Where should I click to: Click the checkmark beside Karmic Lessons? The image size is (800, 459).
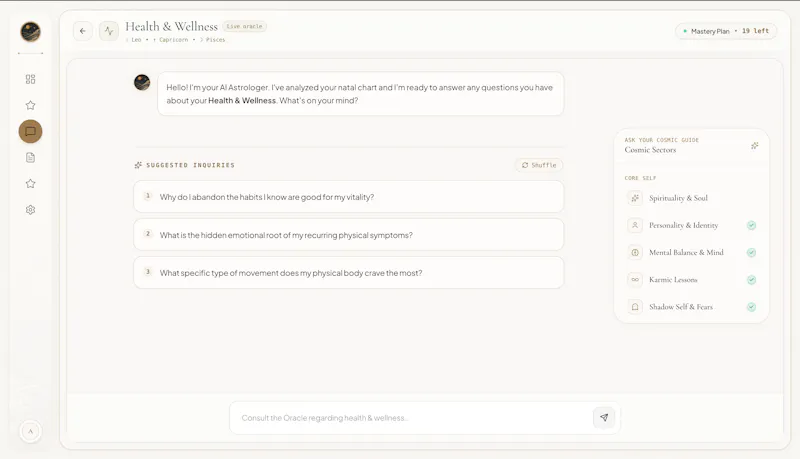coord(752,280)
